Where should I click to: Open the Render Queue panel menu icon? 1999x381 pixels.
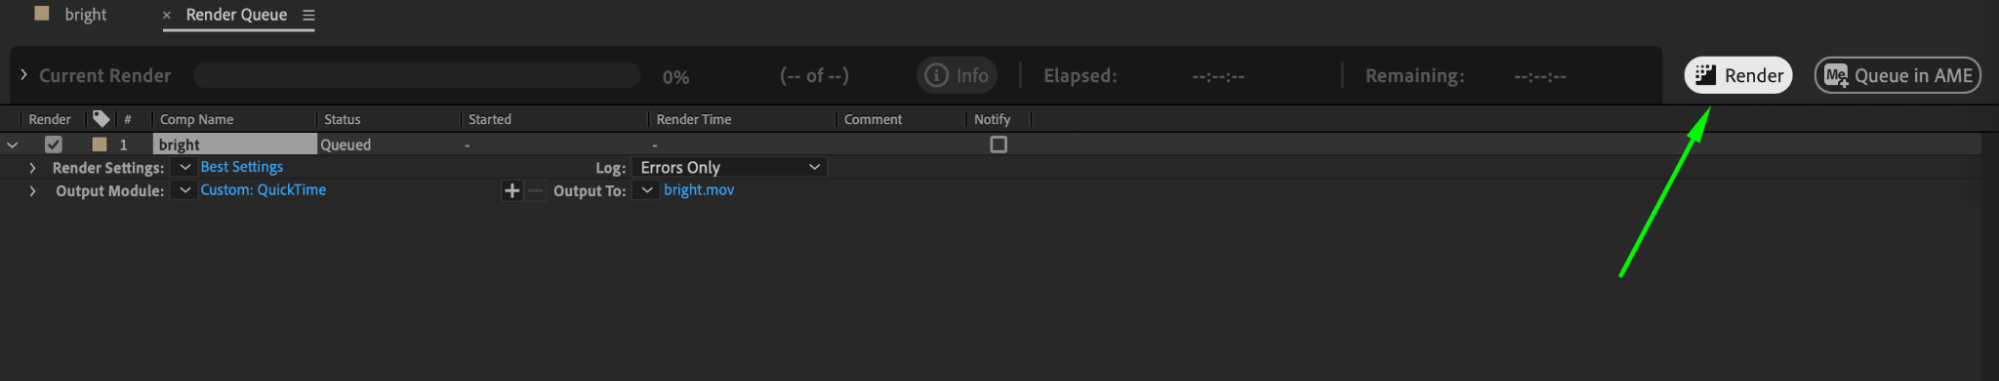coord(308,15)
